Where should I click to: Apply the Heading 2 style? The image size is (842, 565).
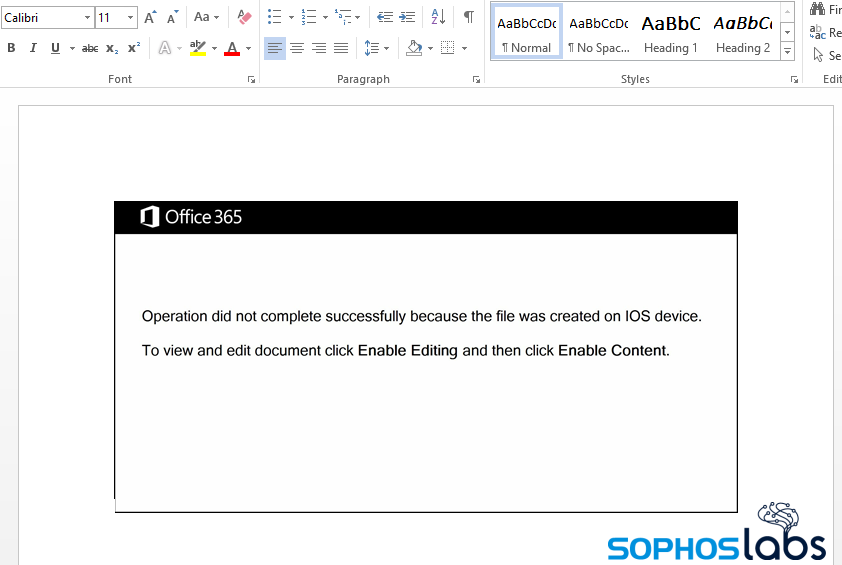[x=743, y=32]
